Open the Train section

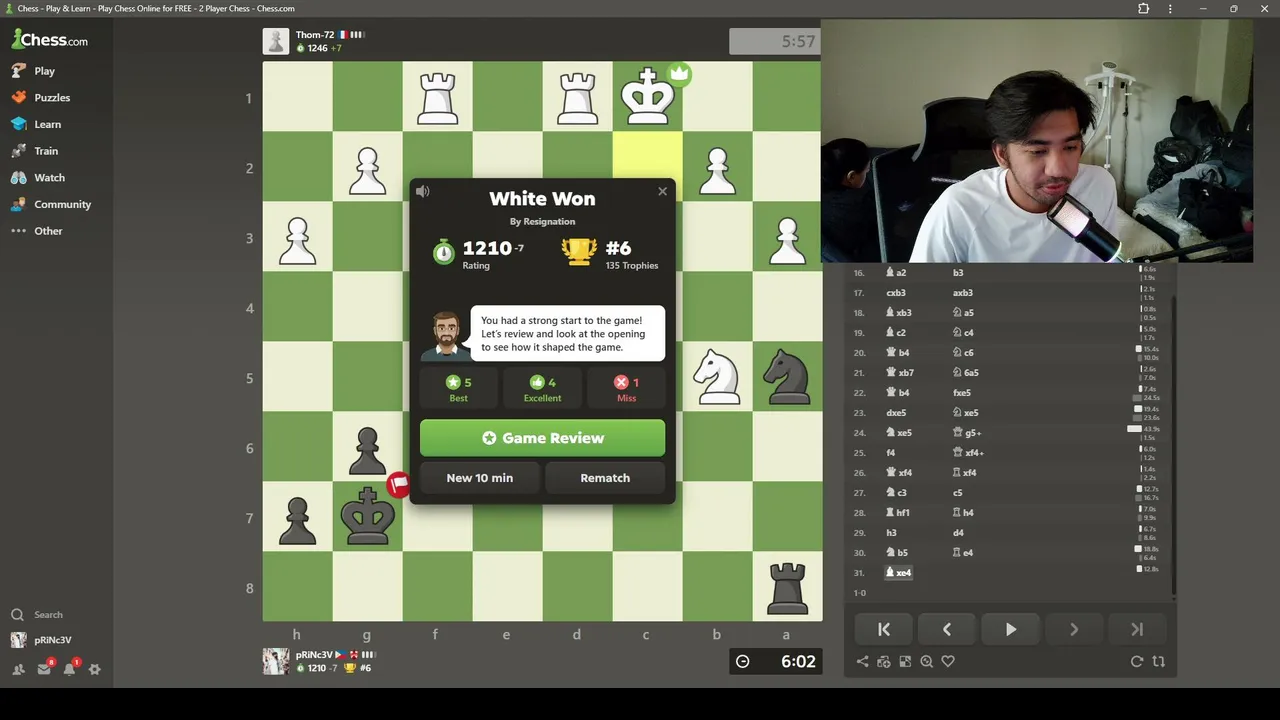35,151
